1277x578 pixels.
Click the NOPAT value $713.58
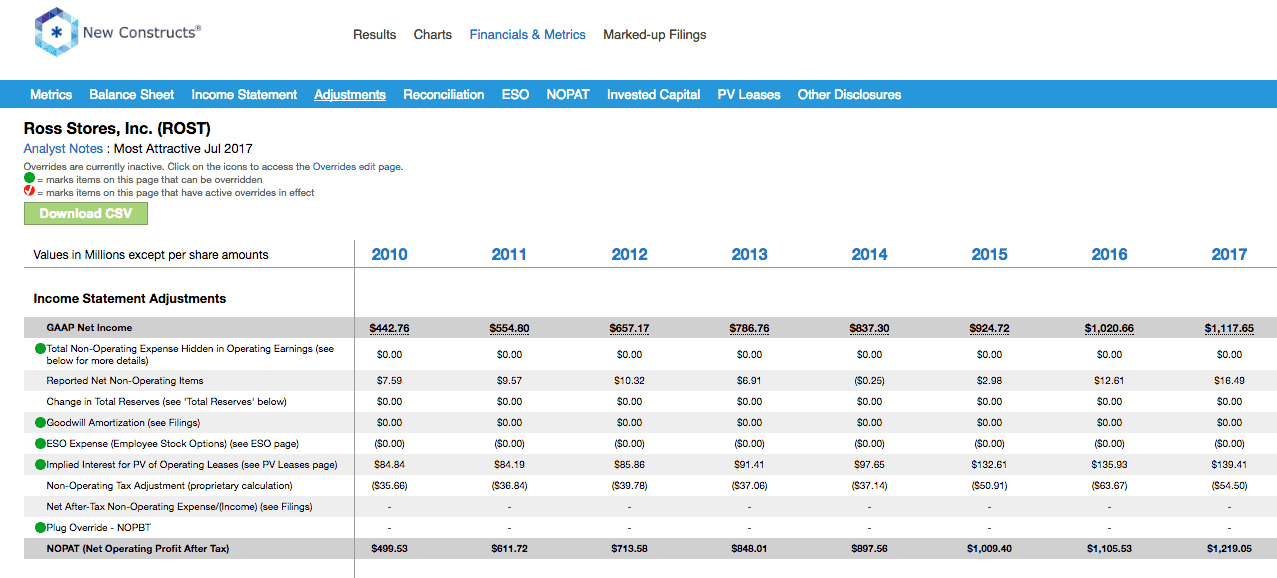coord(629,549)
